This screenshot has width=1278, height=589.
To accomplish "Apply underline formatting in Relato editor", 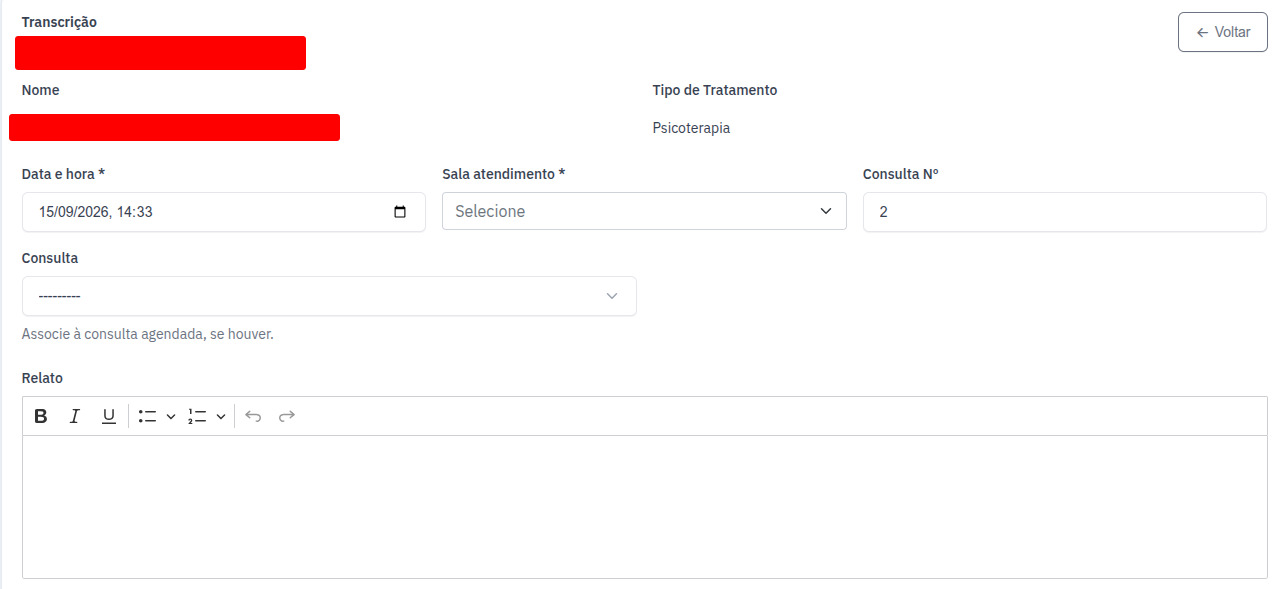I will (109, 416).
